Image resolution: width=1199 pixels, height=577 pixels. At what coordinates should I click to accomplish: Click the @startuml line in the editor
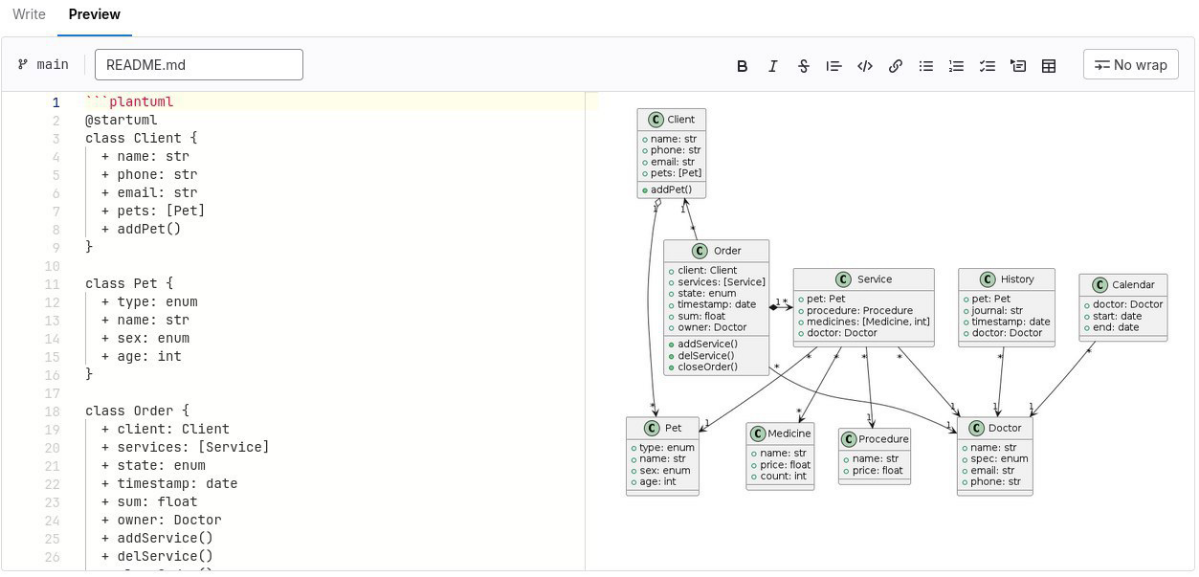[x=121, y=120]
